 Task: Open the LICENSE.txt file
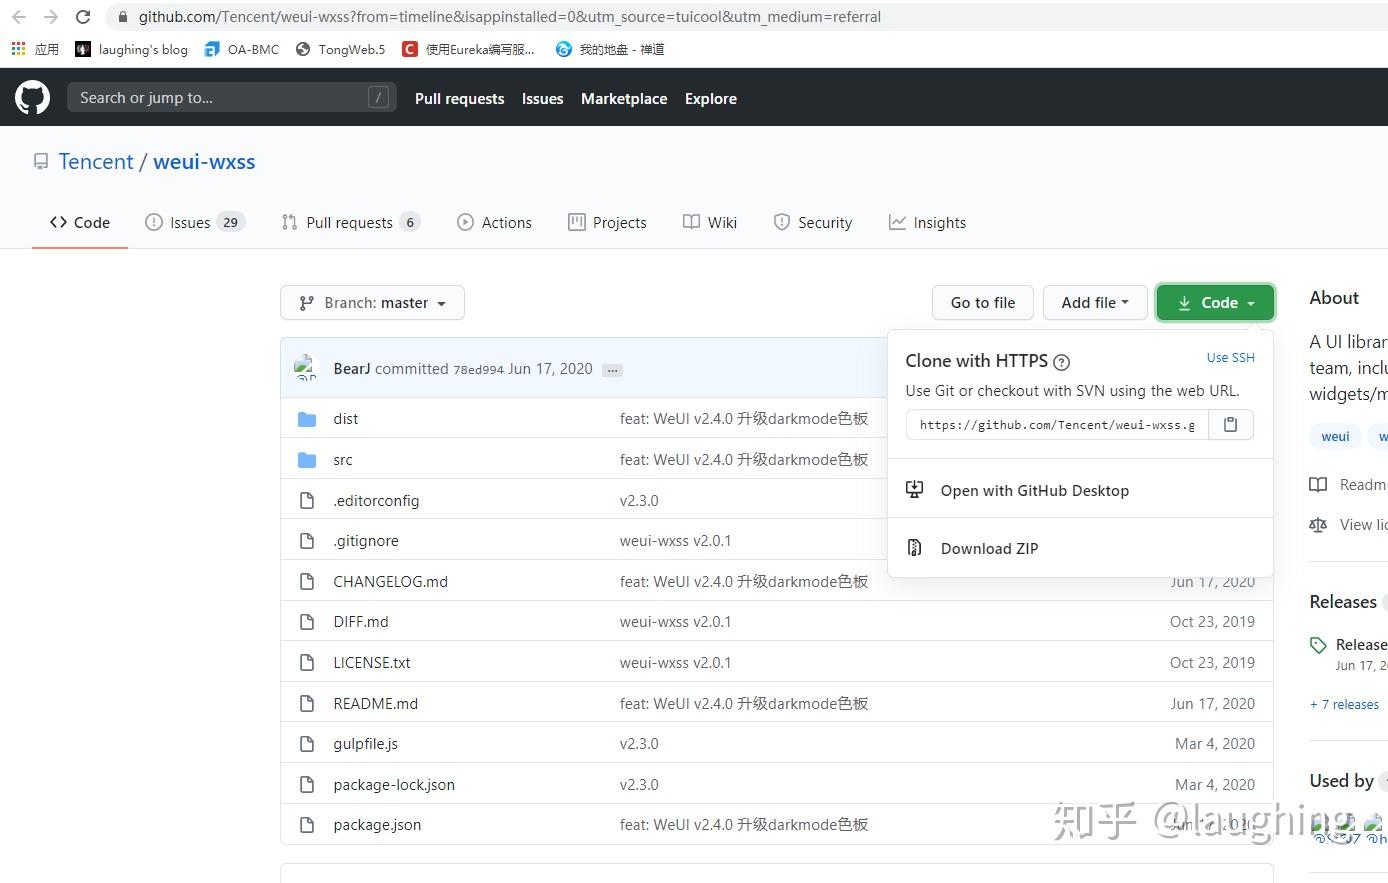[372, 663]
